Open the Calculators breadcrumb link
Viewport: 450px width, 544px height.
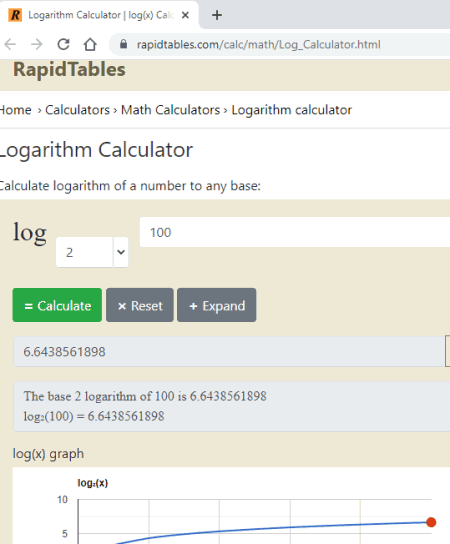77,110
